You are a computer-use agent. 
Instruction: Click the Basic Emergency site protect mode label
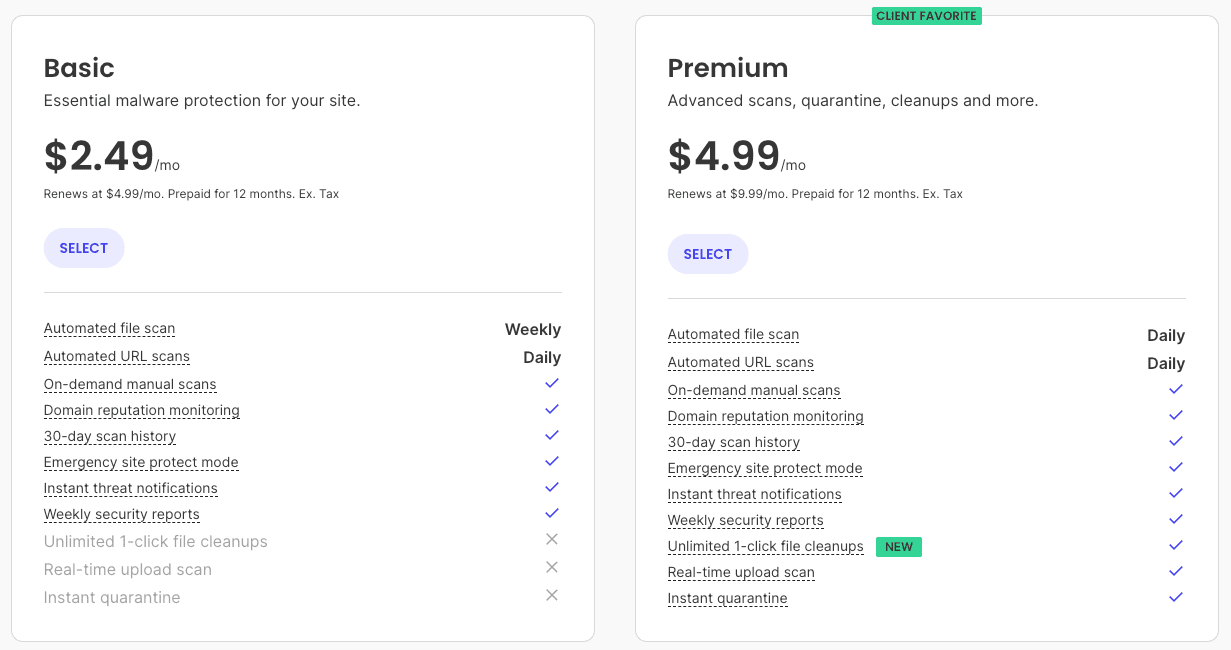141,462
